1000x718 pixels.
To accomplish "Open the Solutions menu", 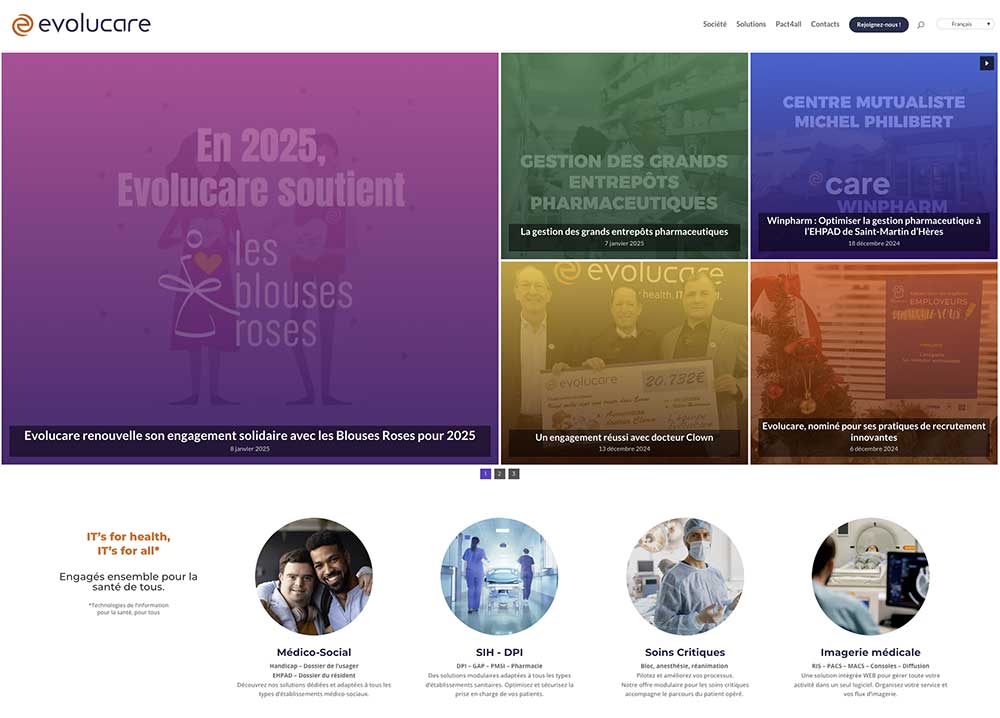I will pyautogui.click(x=751, y=24).
